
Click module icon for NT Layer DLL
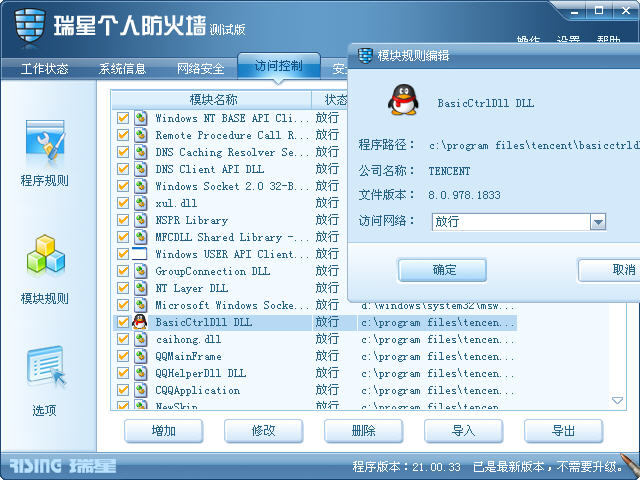140,288
